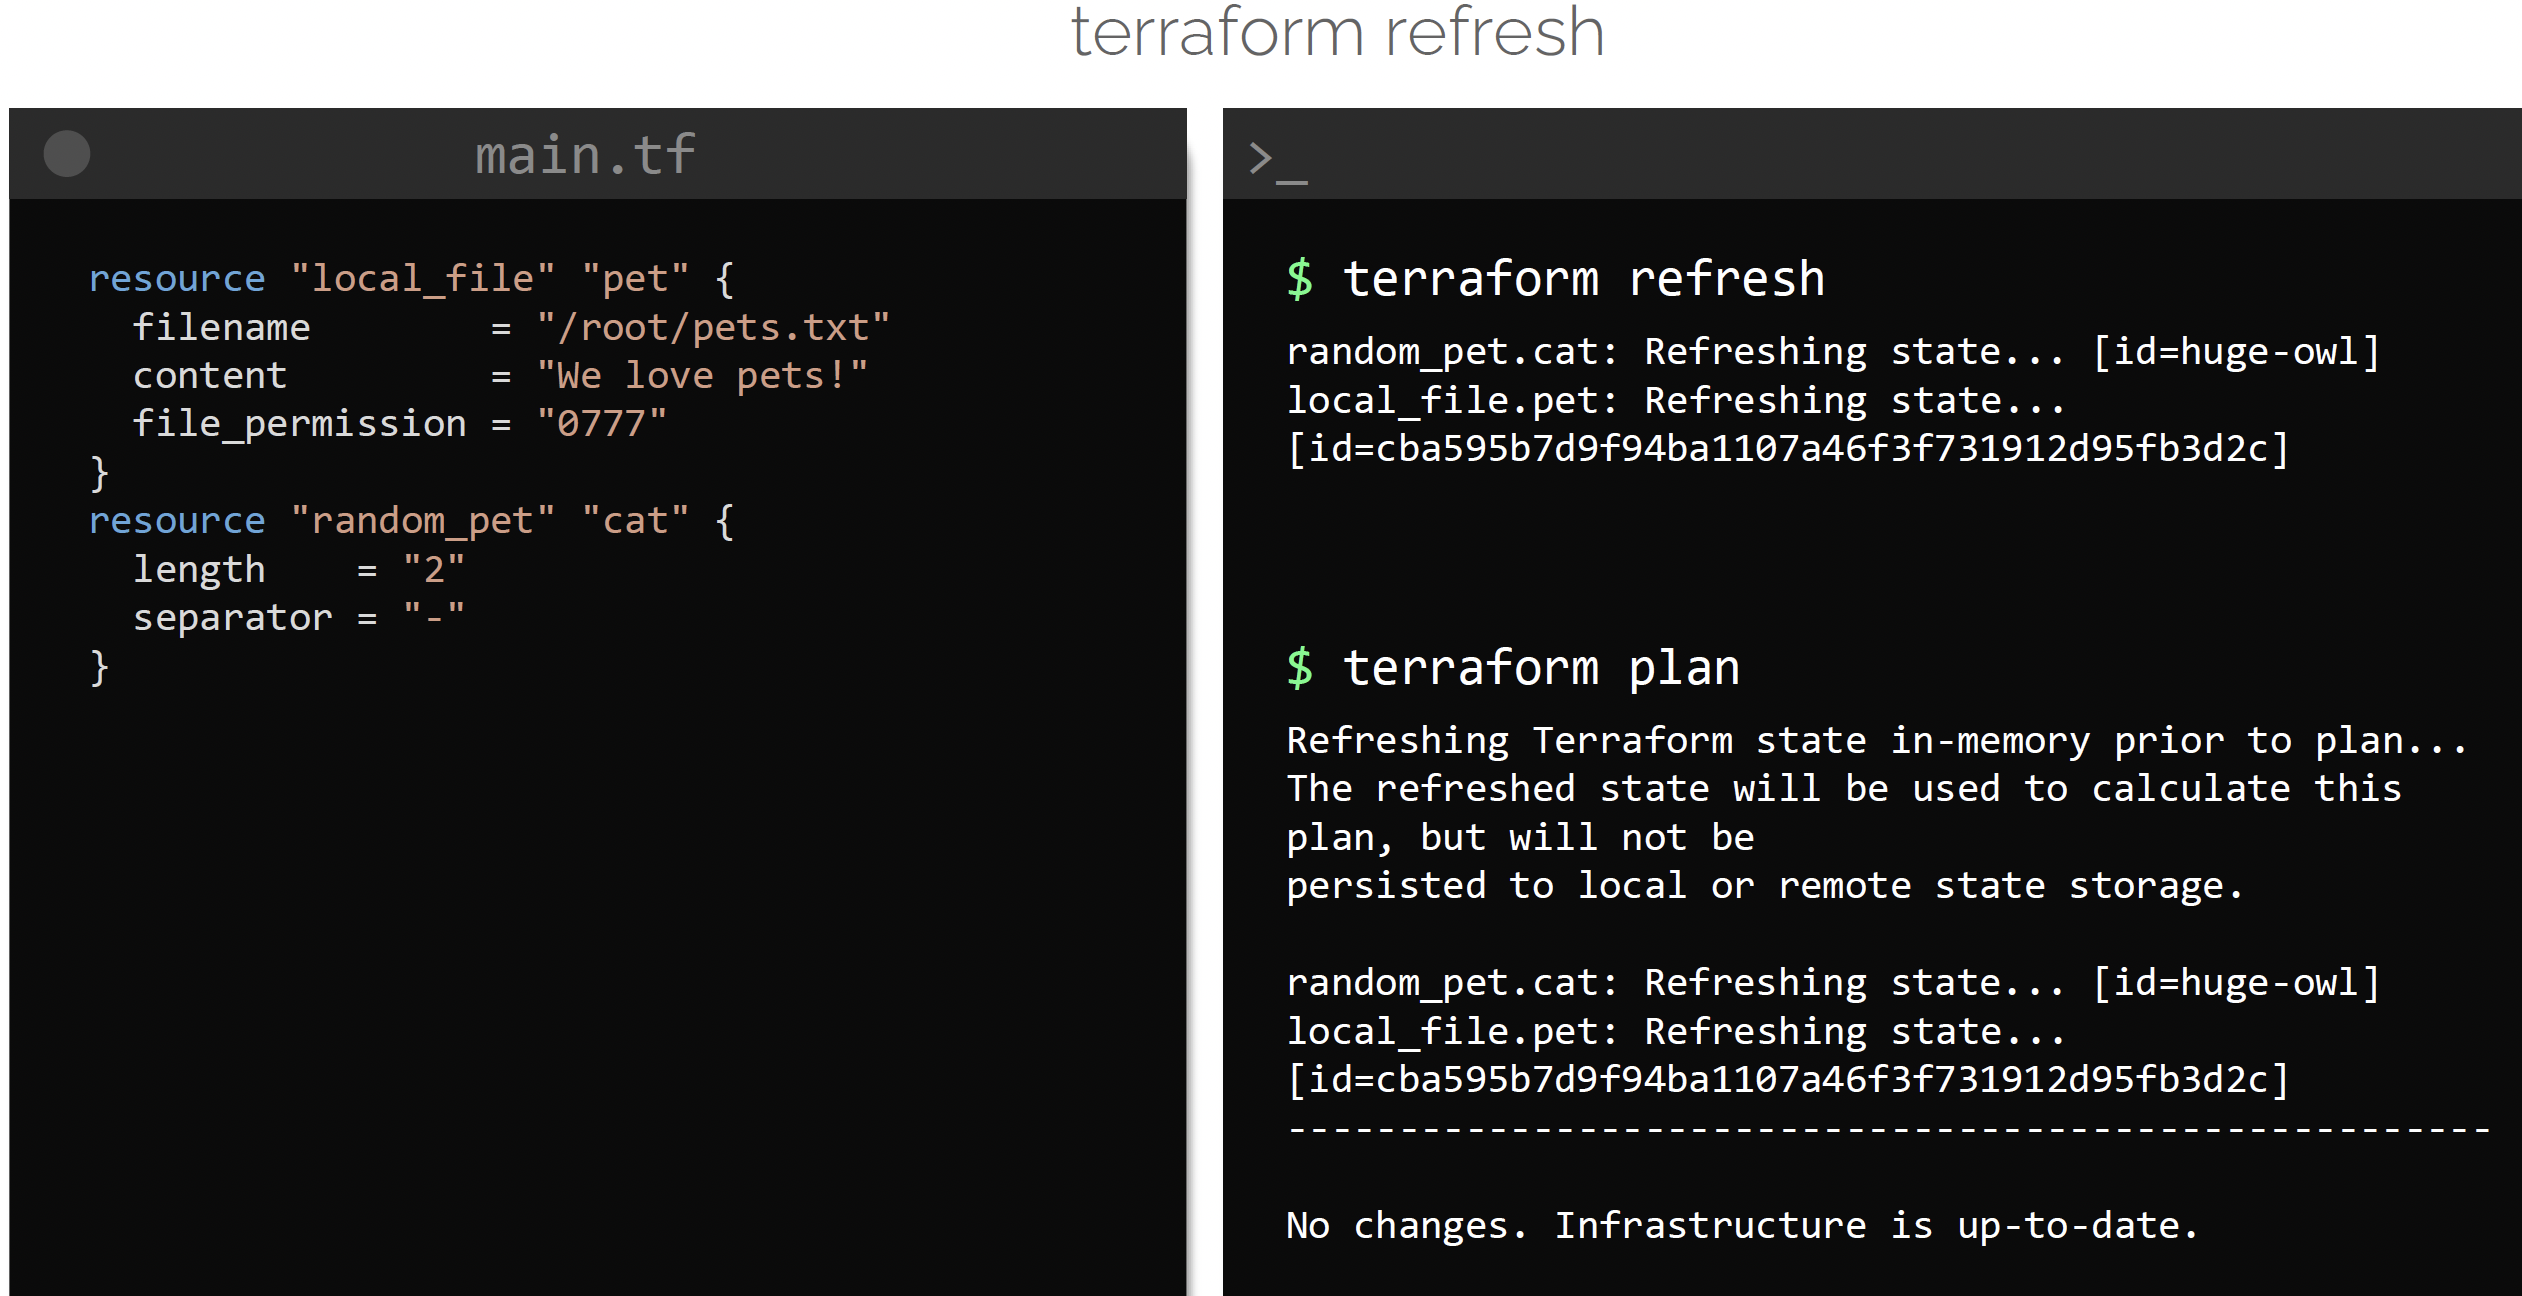Click the green dollar sign before terraform refresh
Viewport: 2522px width, 1296px height.
[x=1299, y=279]
